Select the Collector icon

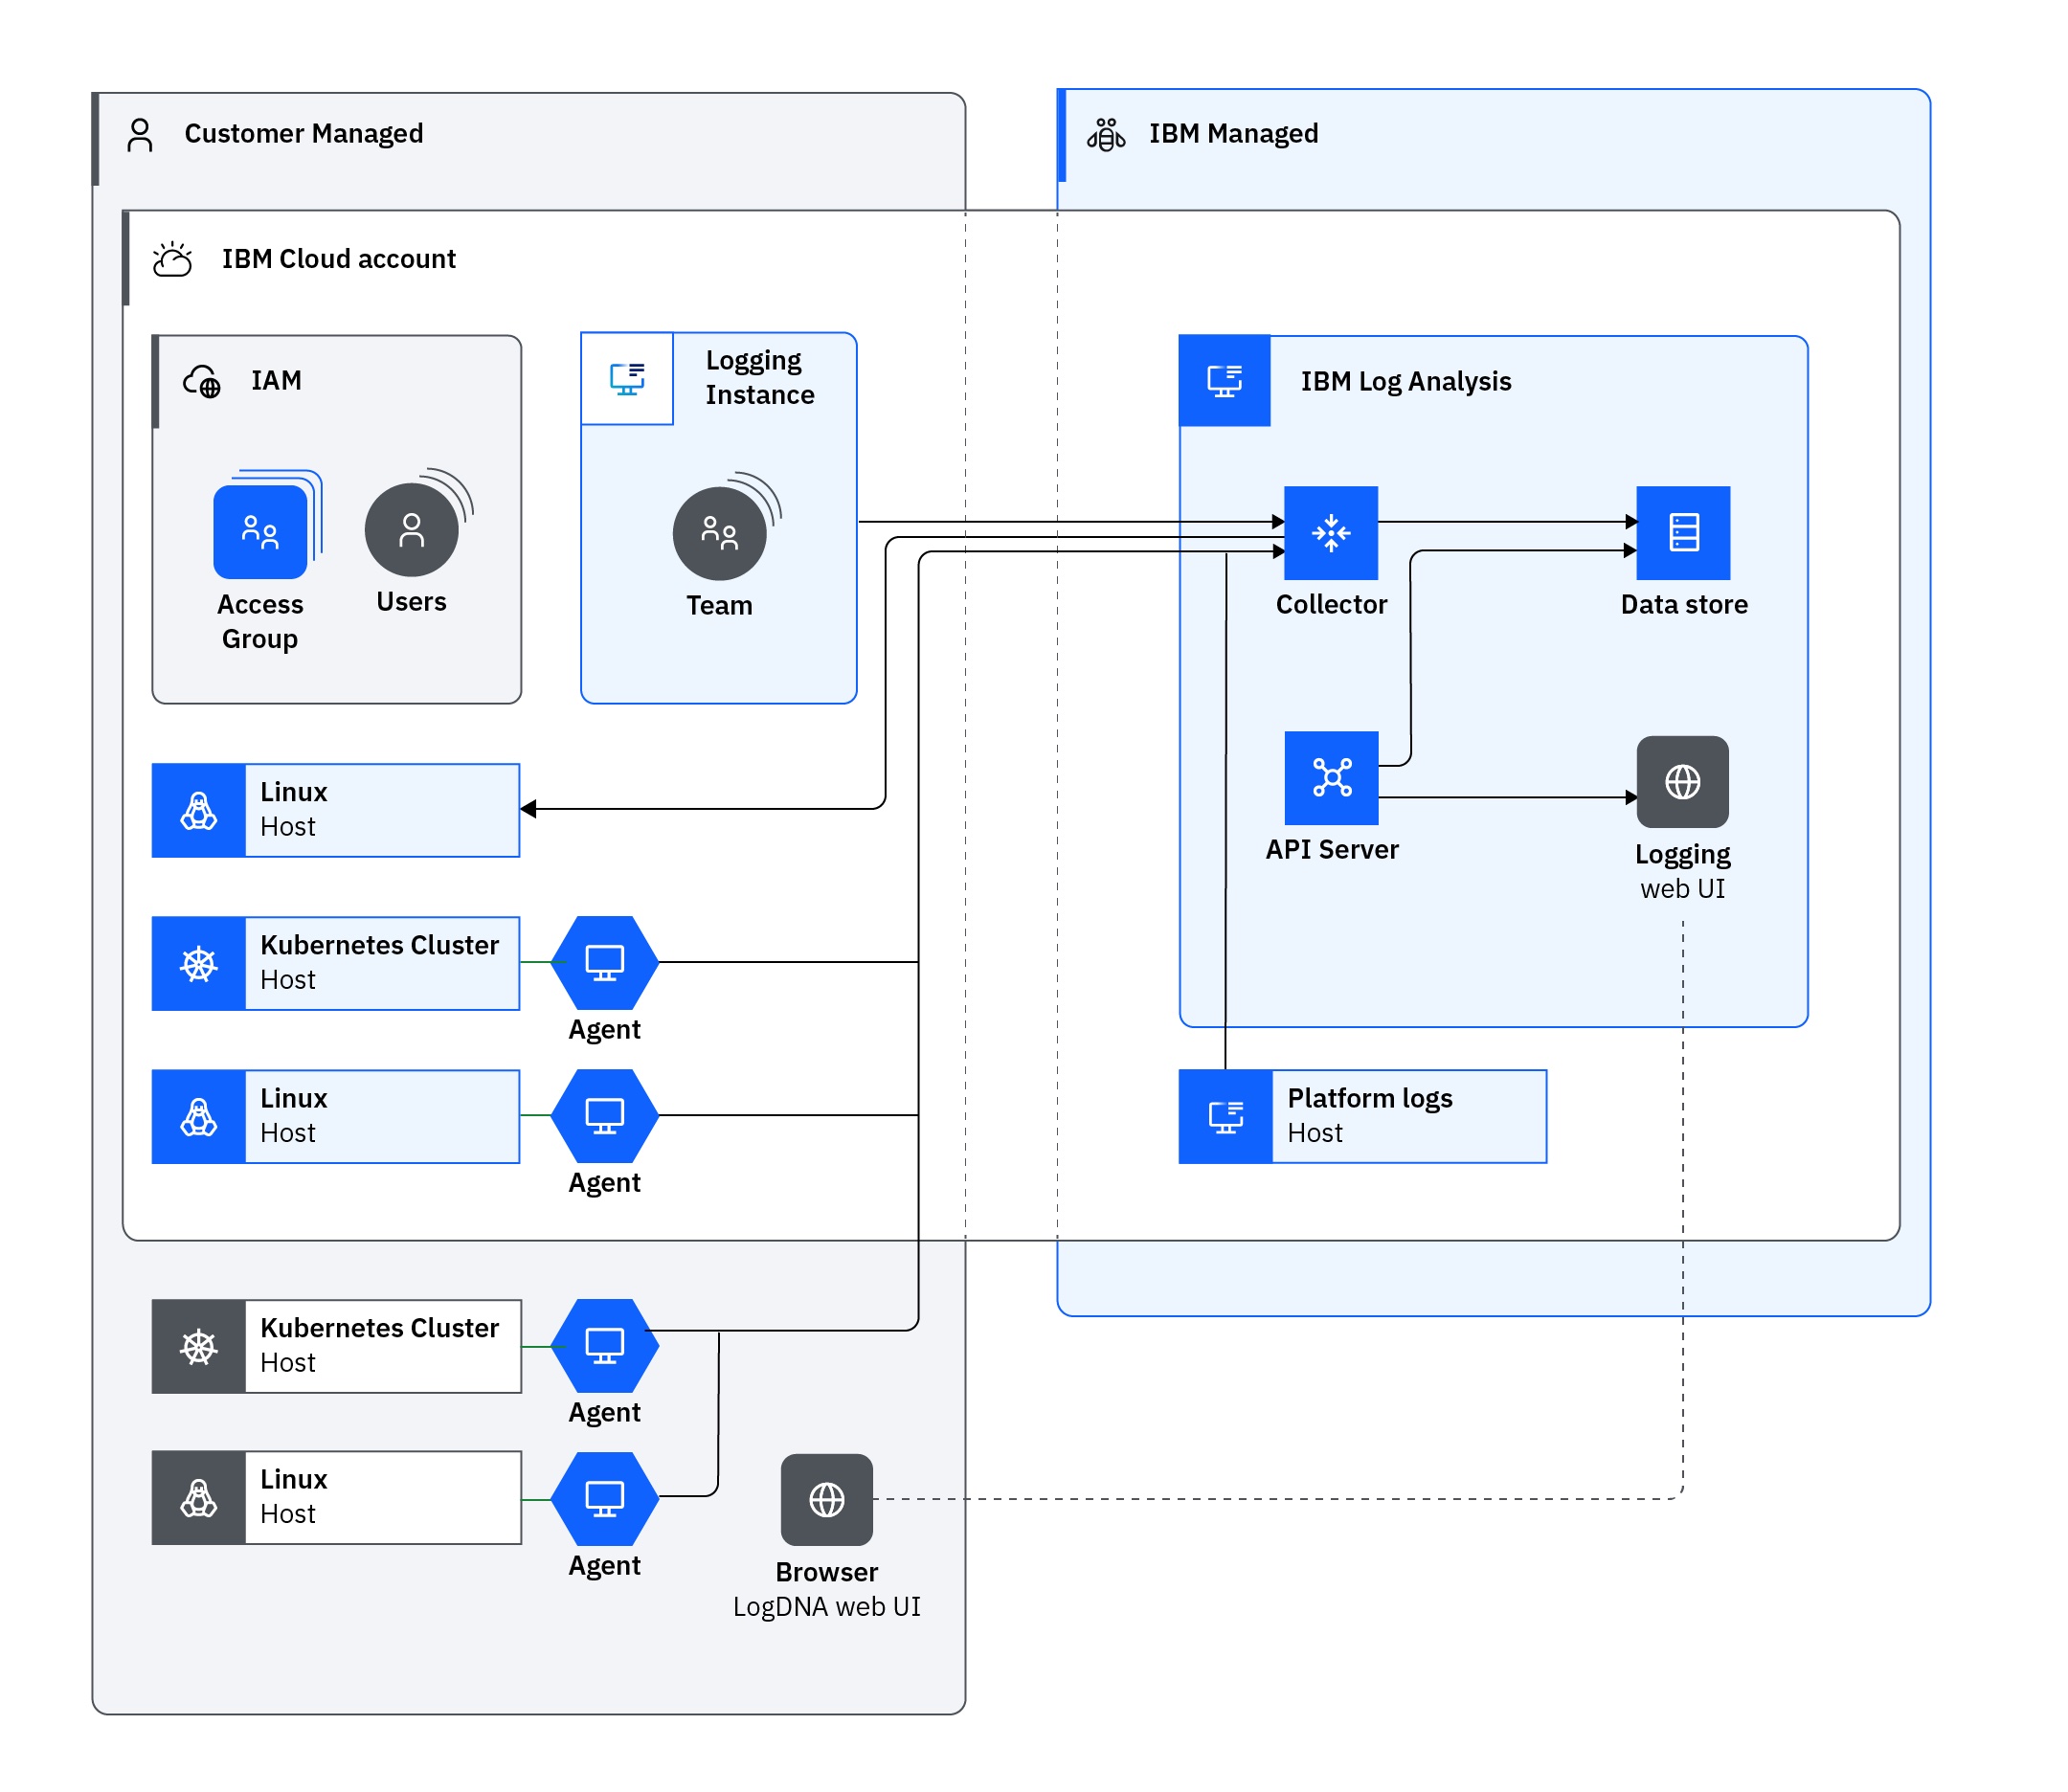pyautogui.click(x=1331, y=533)
